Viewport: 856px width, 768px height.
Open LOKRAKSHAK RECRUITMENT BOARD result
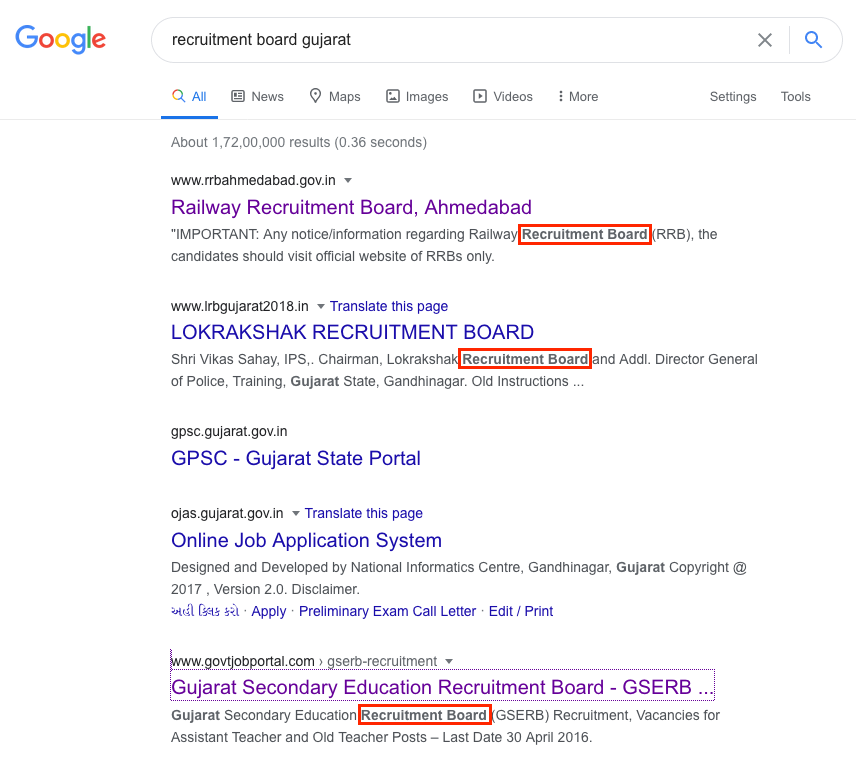click(352, 333)
